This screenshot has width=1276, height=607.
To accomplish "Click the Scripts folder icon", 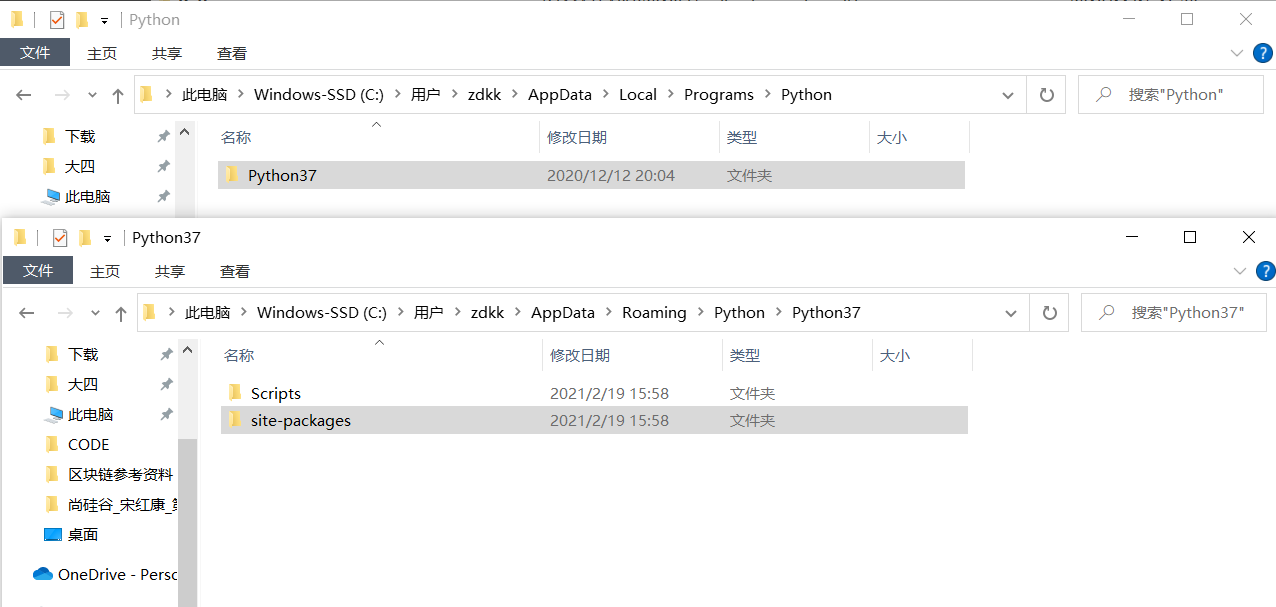I will (x=235, y=393).
